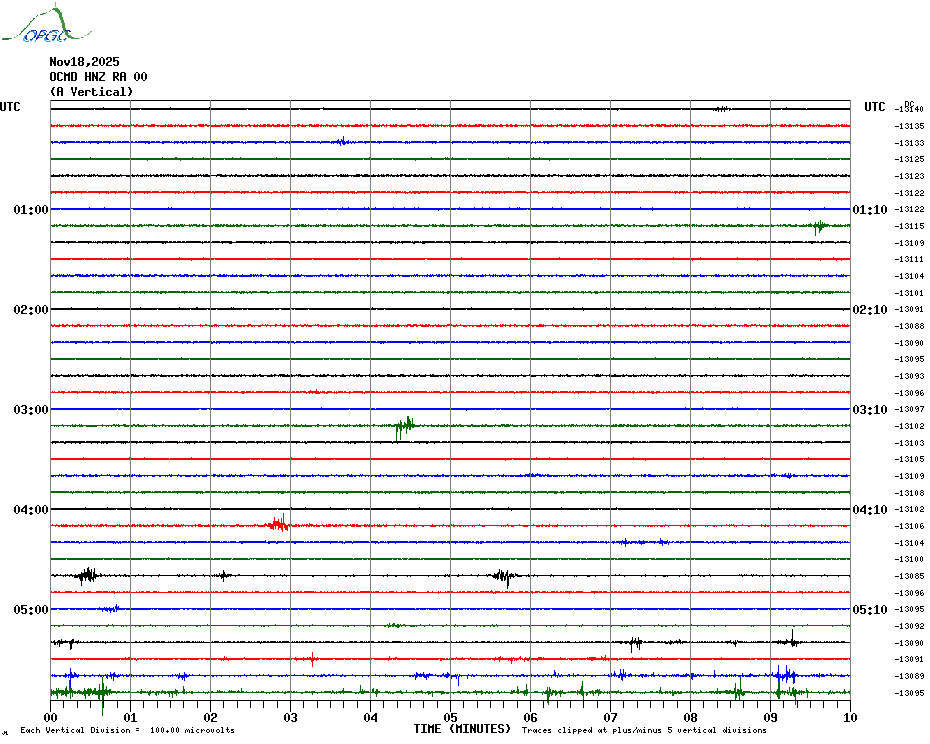Click the Each Vertical Division scale note
The height and width of the screenshot is (744, 930).
pyautogui.click(x=127, y=730)
